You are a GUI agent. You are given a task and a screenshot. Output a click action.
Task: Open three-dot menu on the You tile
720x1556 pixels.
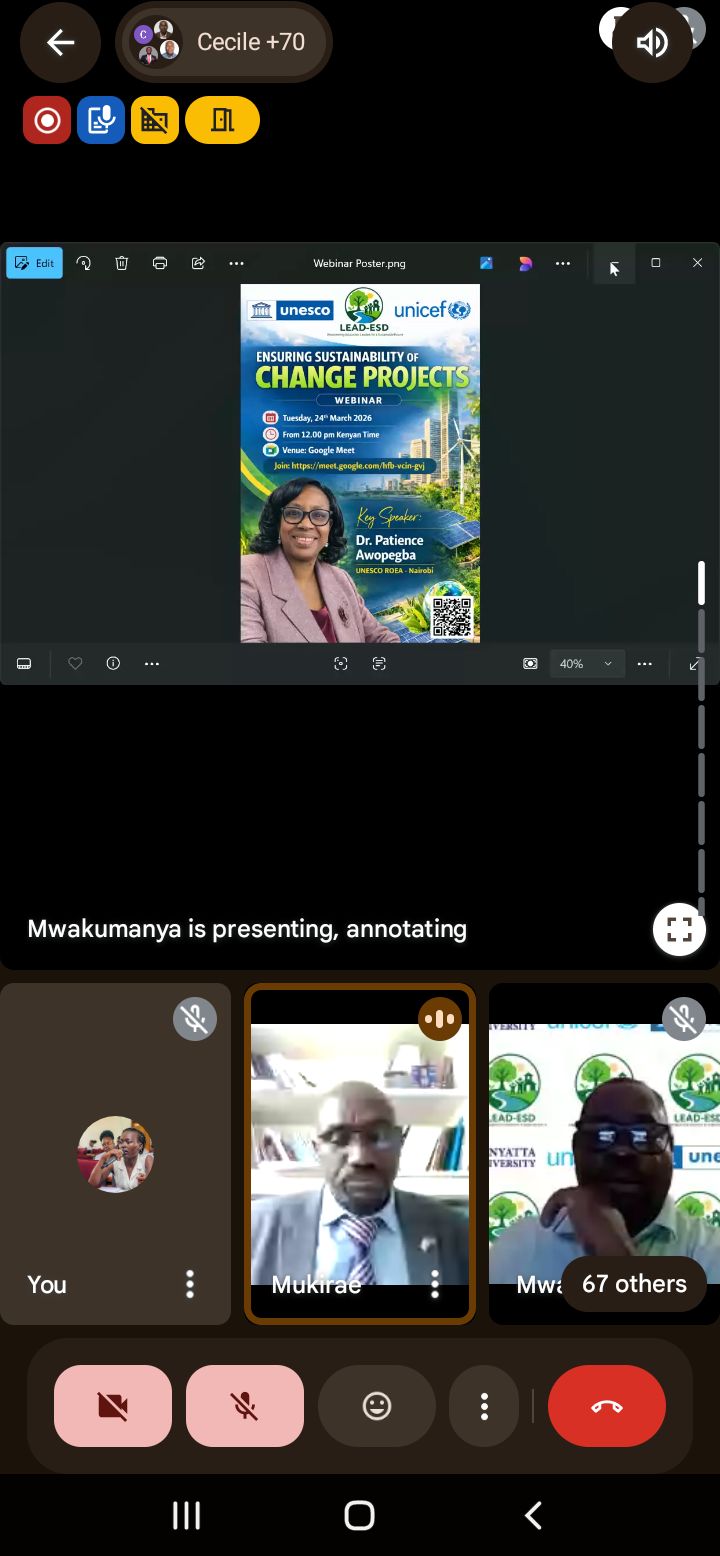click(x=190, y=1284)
